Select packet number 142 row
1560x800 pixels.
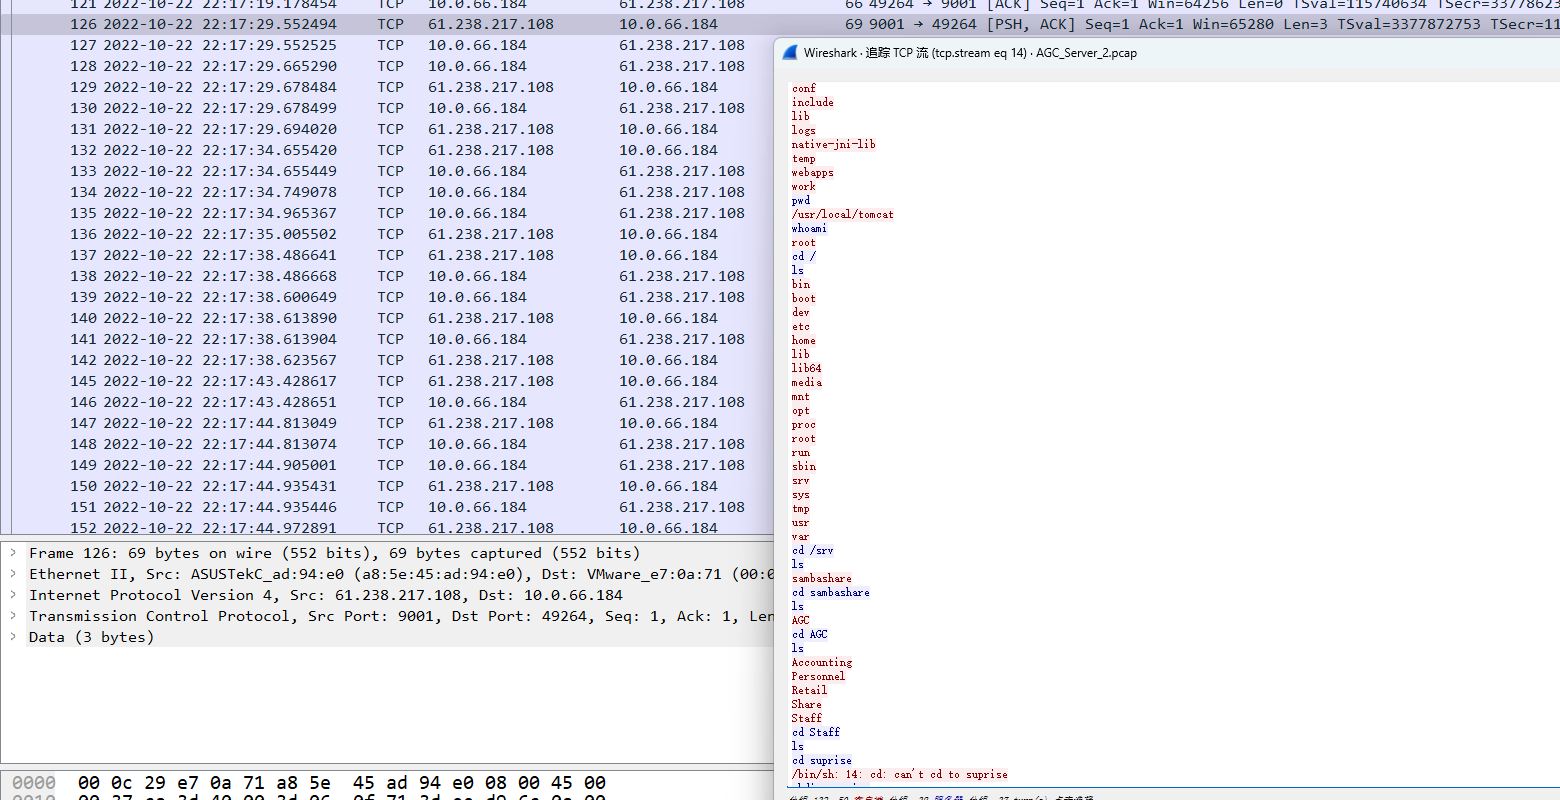387,360
